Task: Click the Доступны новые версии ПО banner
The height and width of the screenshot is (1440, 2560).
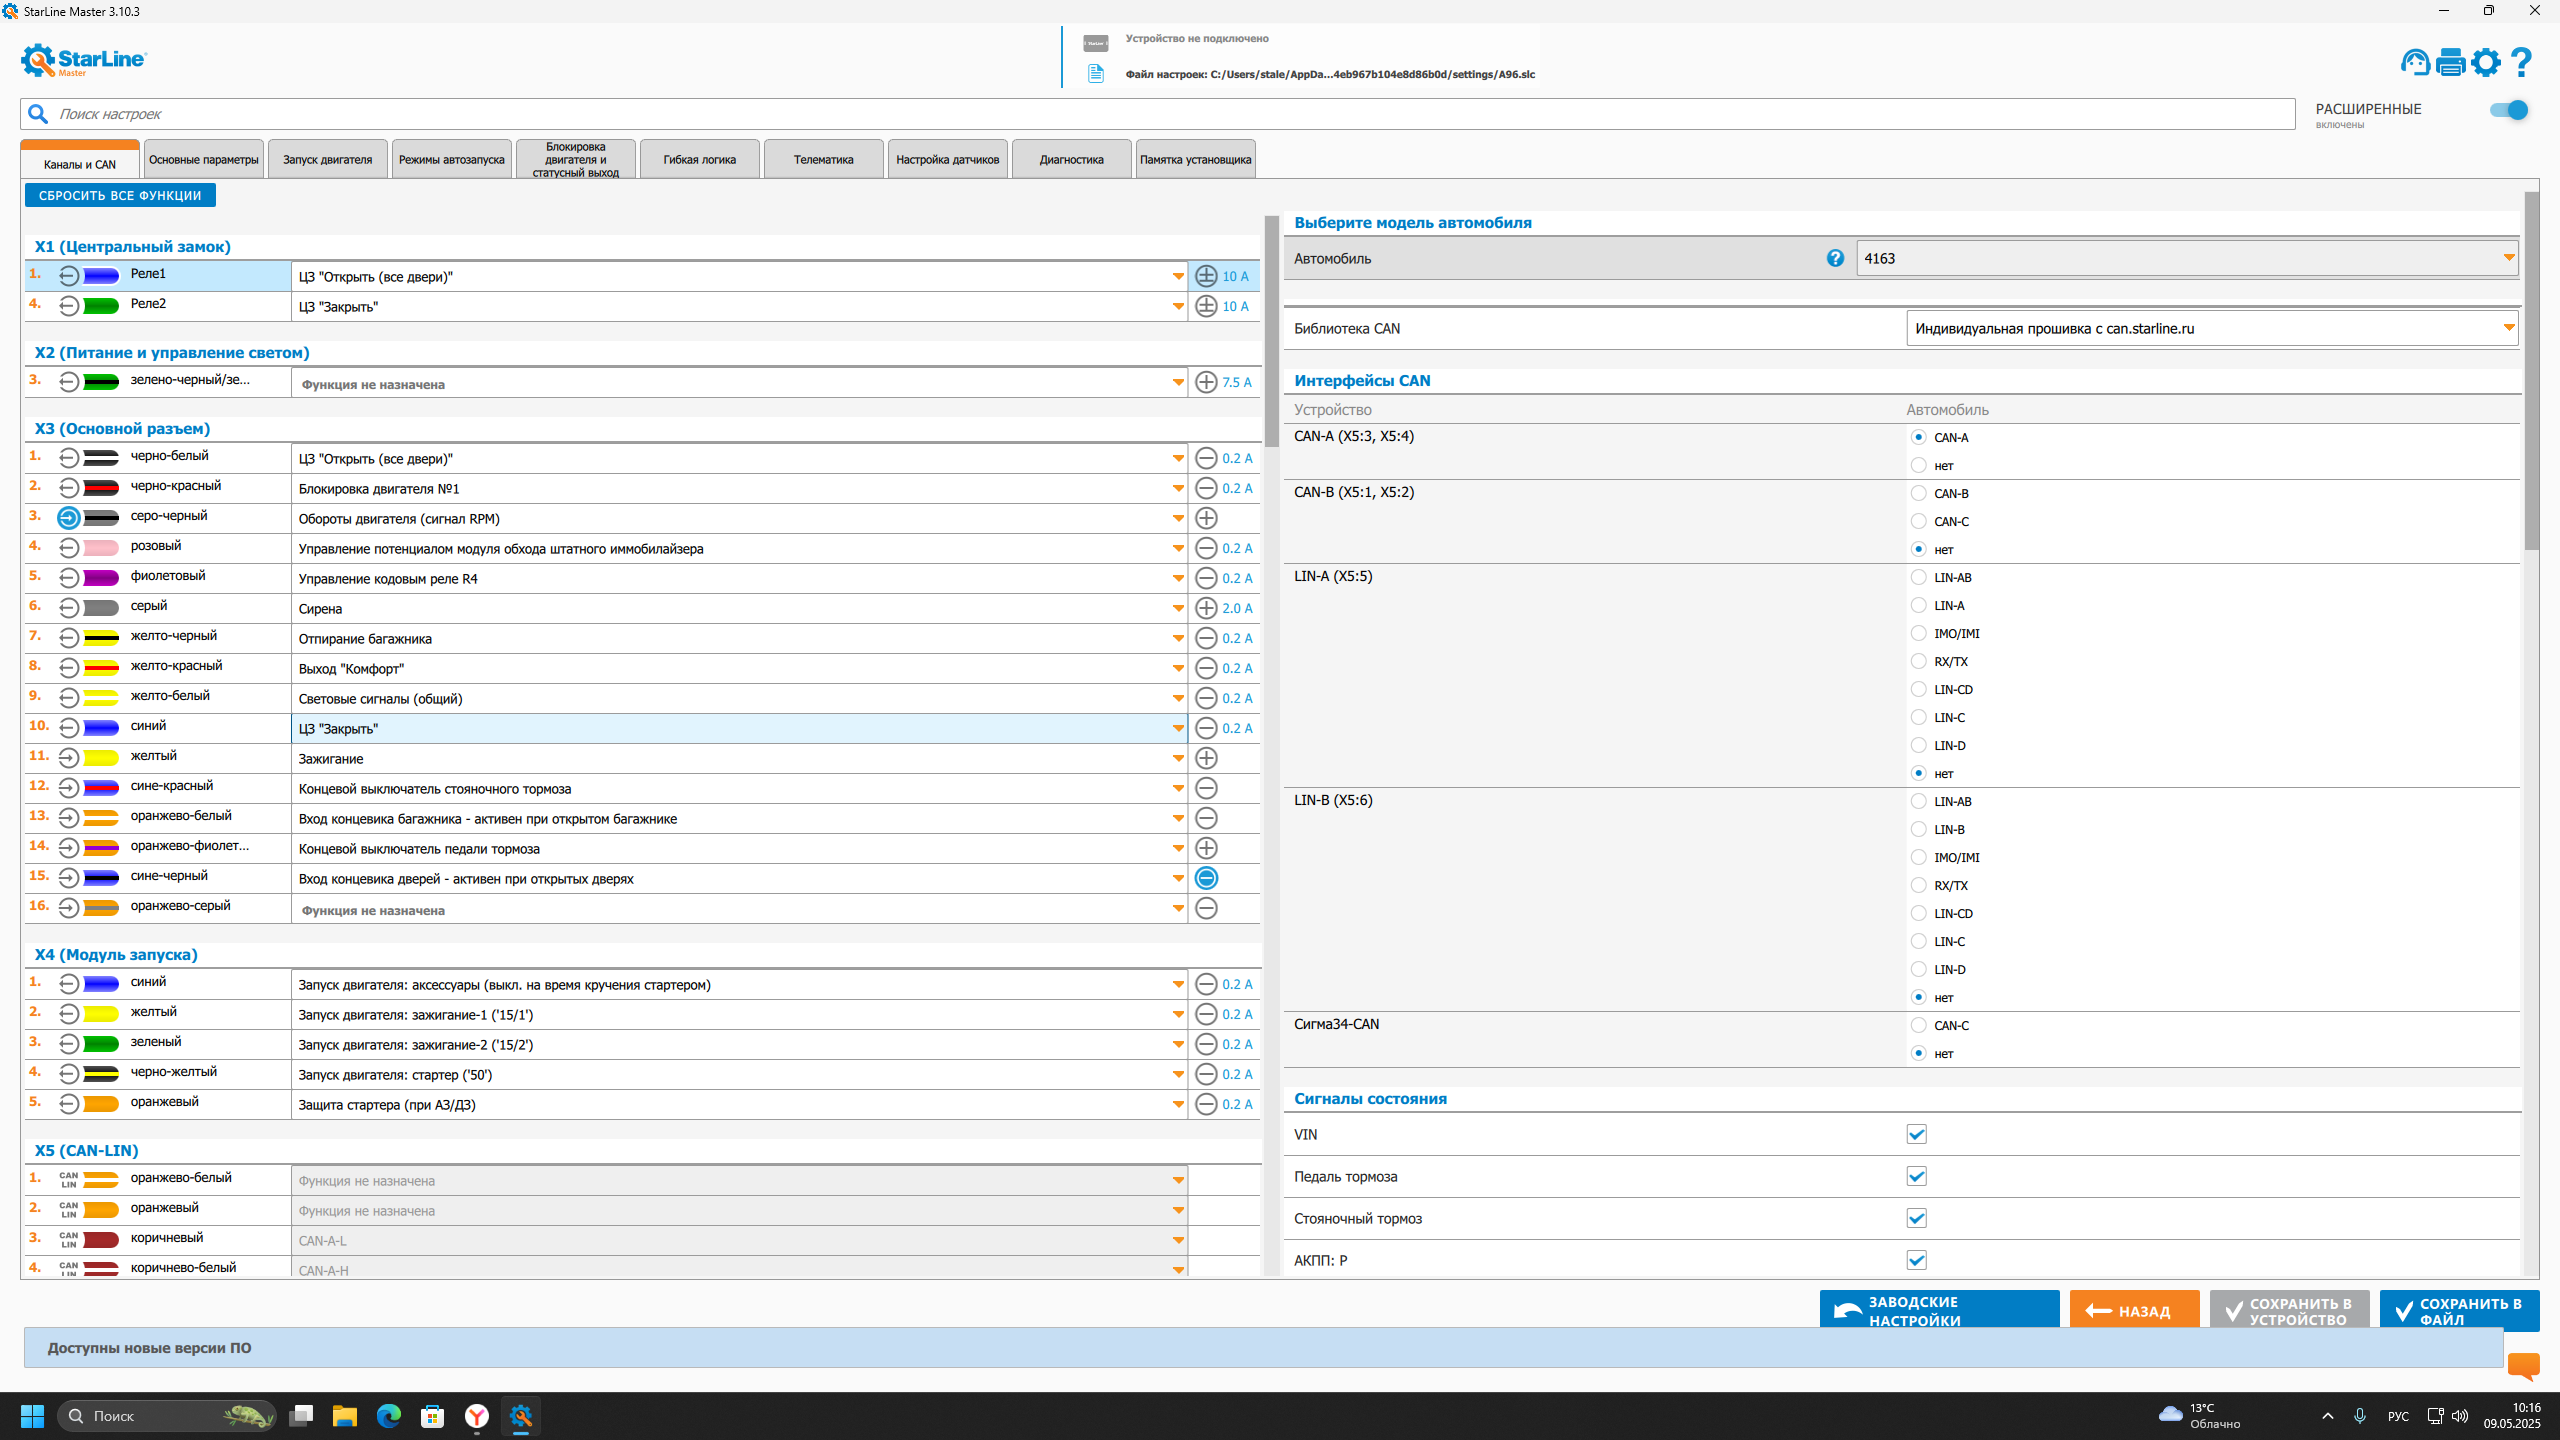Action: (1263, 1348)
